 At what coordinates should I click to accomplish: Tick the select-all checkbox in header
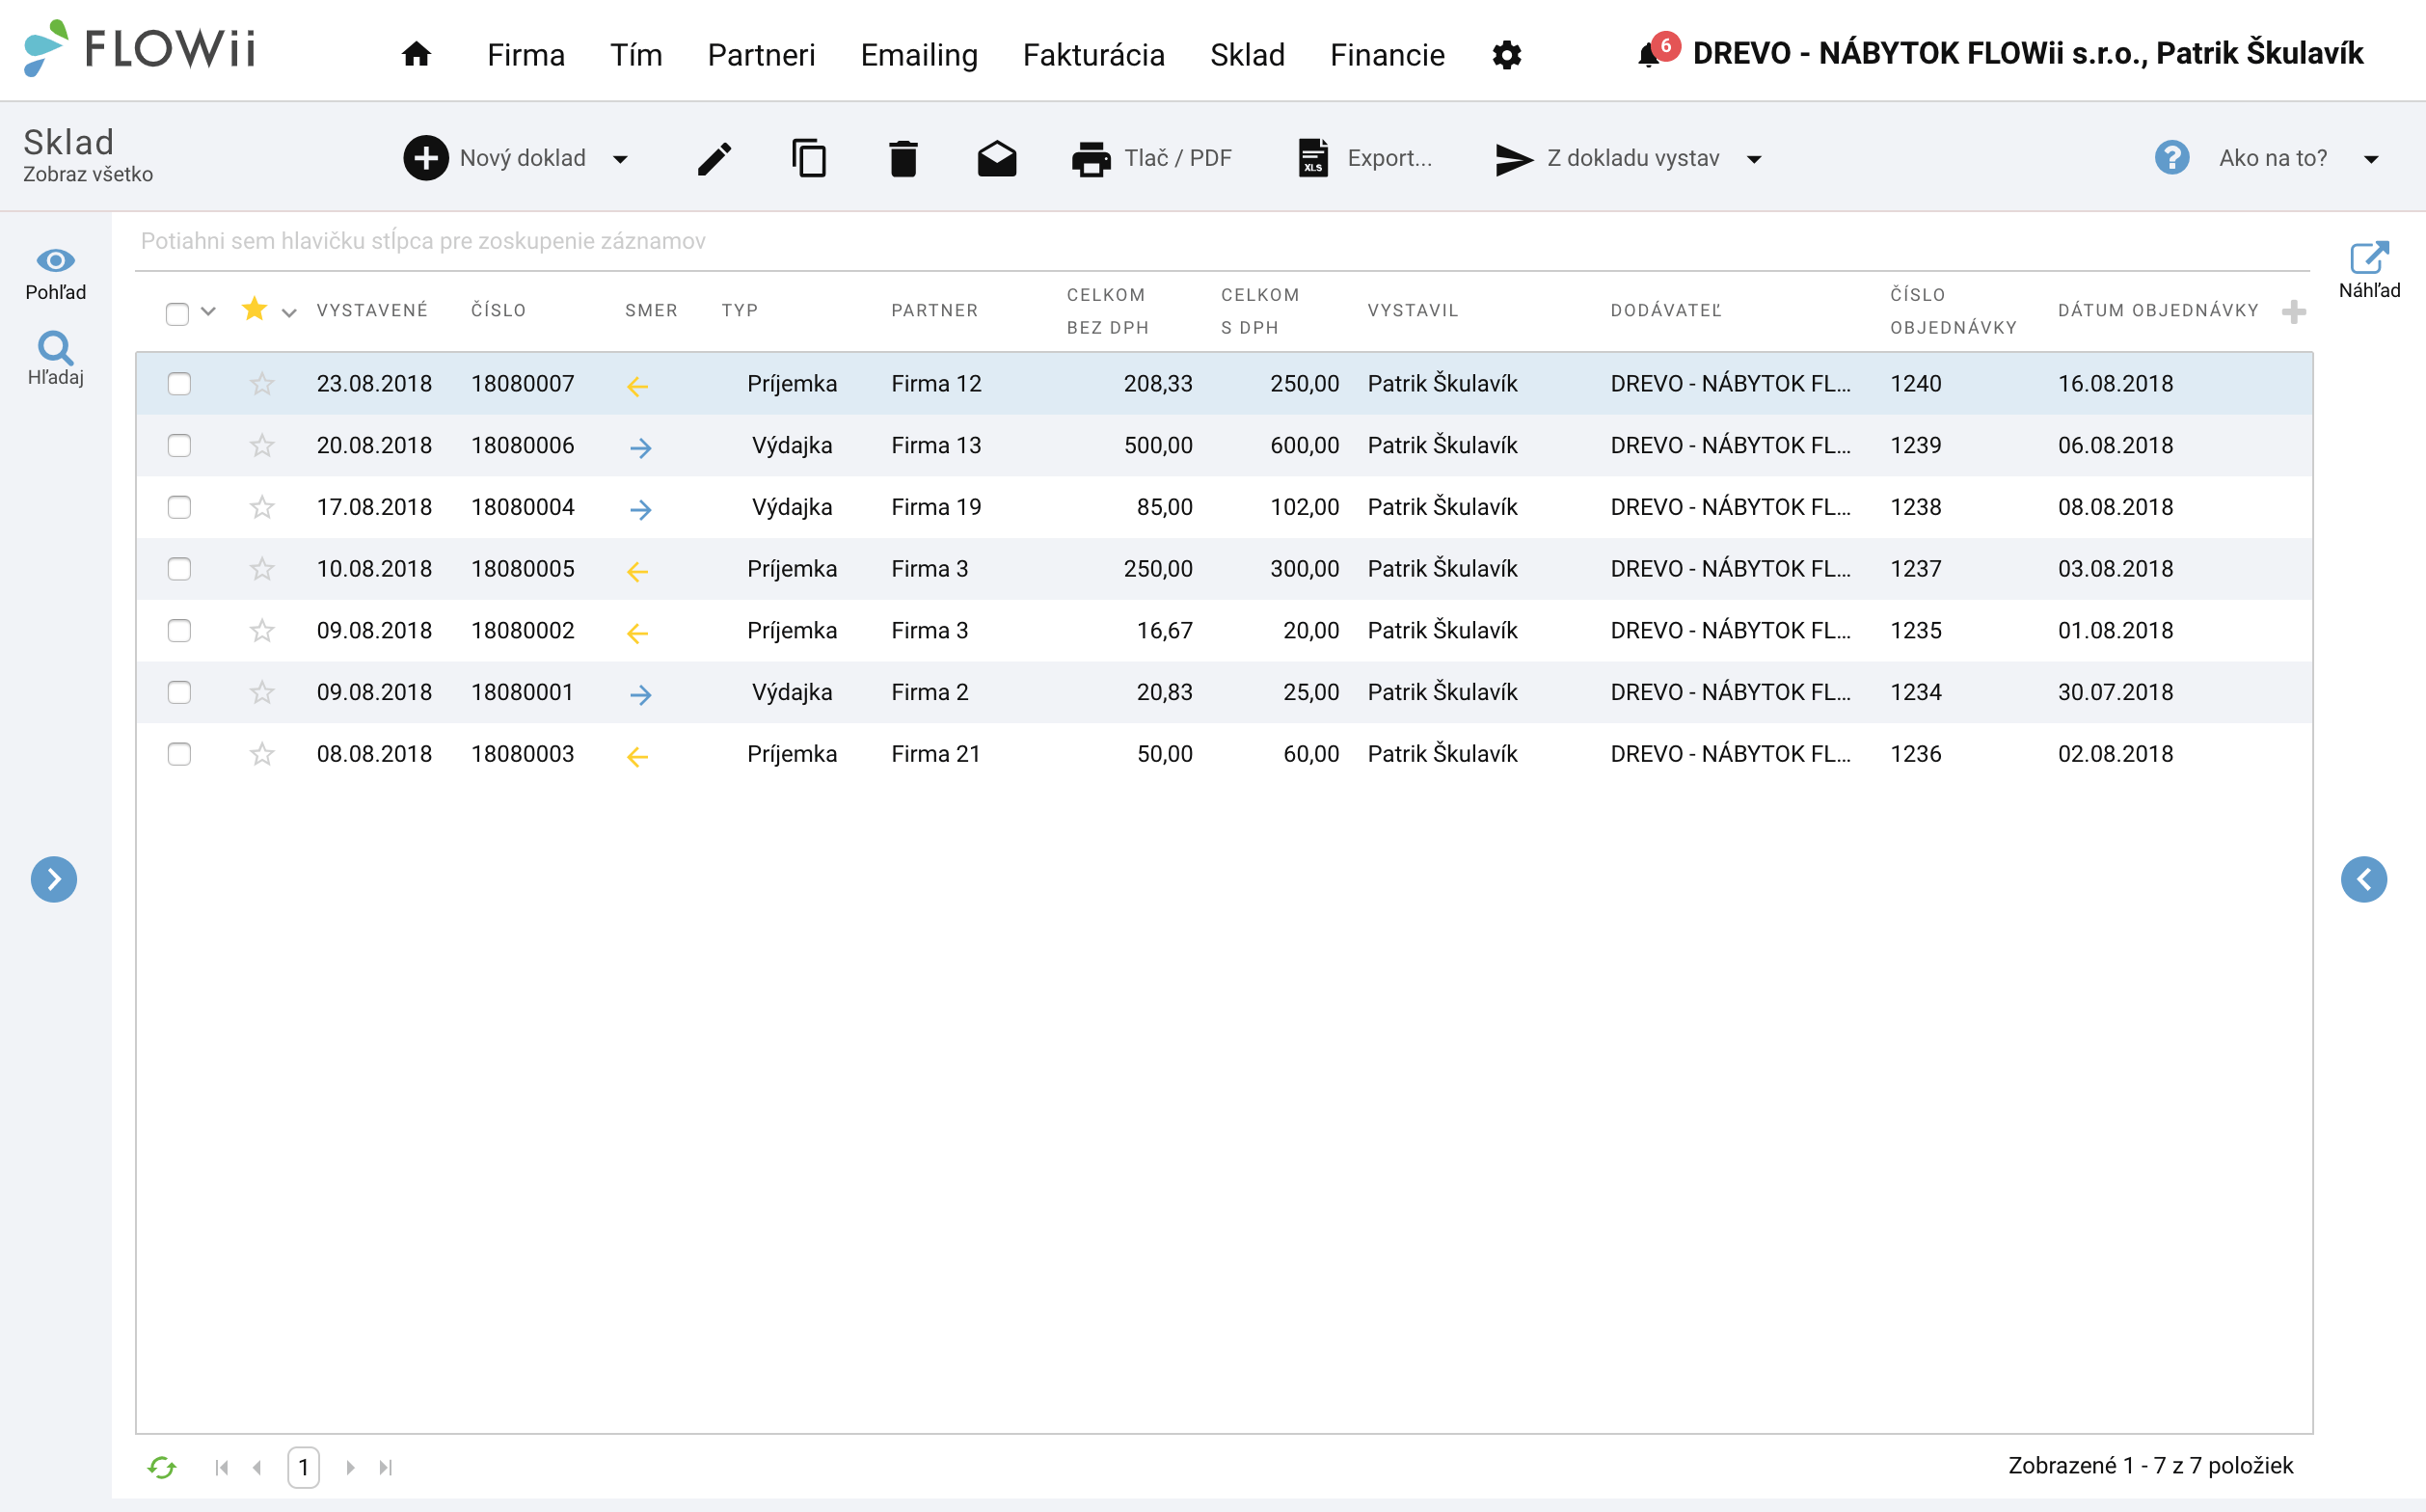point(177,313)
